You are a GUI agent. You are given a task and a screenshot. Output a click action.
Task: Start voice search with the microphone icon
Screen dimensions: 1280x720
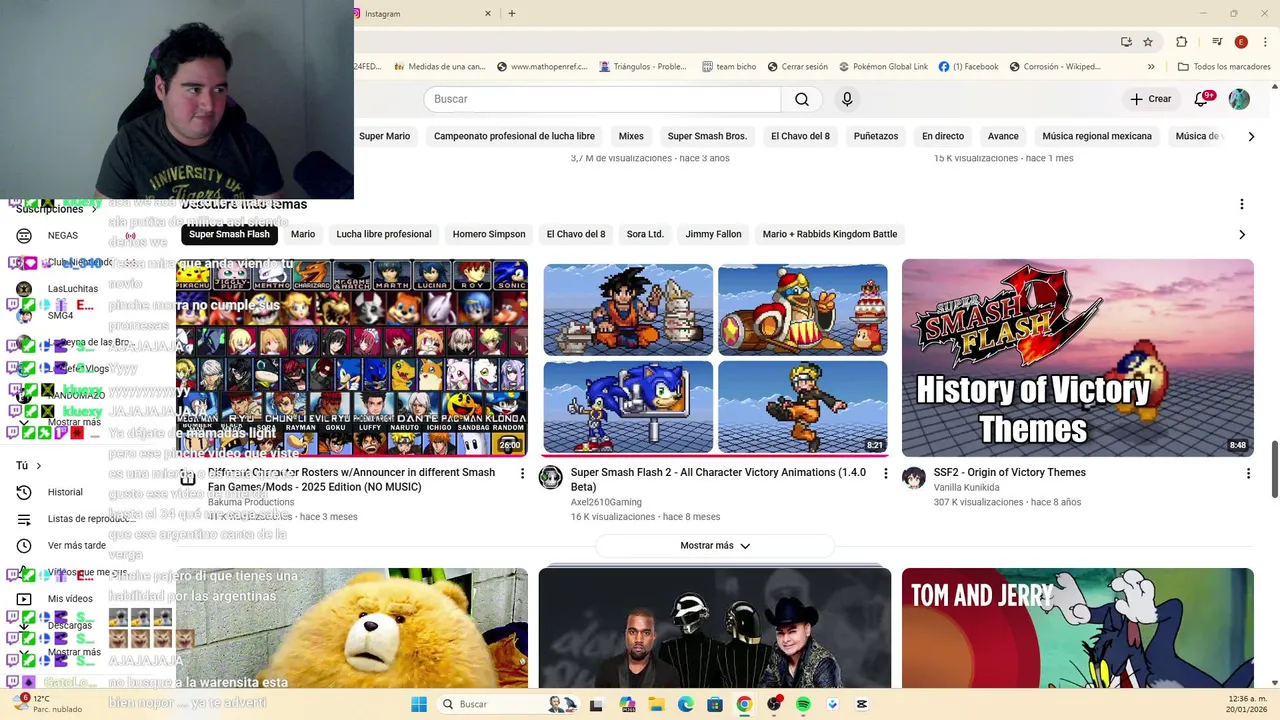[847, 99]
